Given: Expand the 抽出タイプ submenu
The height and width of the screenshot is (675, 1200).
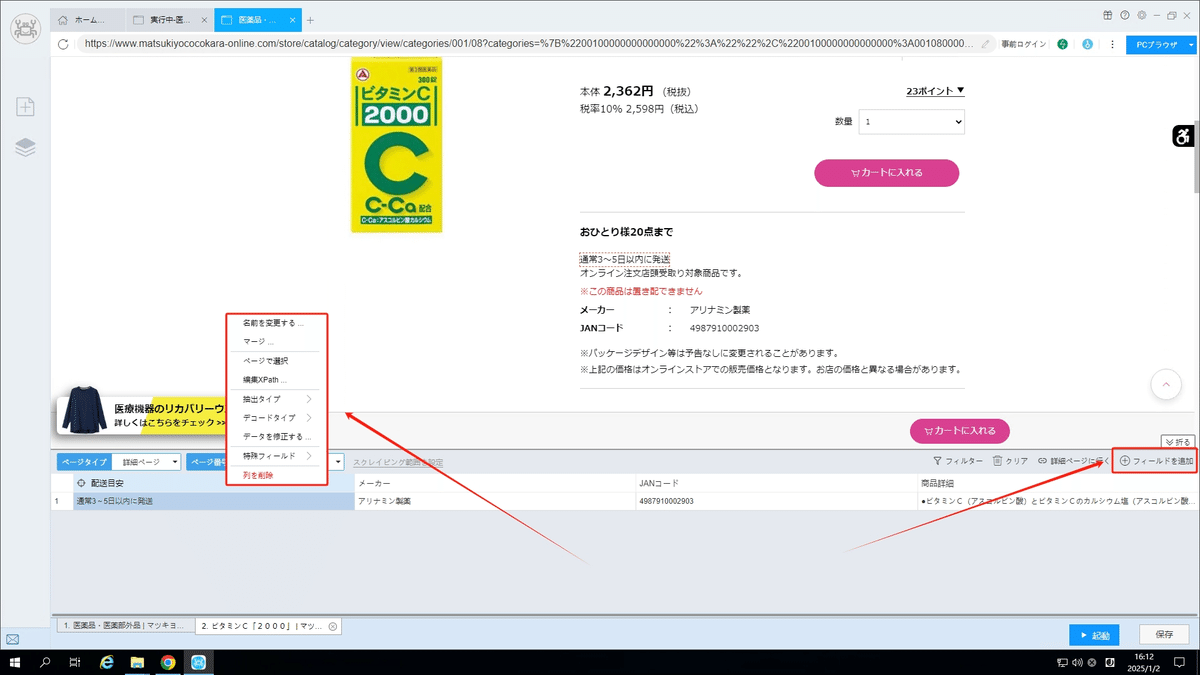Looking at the screenshot, I should [x=277, y=399].
